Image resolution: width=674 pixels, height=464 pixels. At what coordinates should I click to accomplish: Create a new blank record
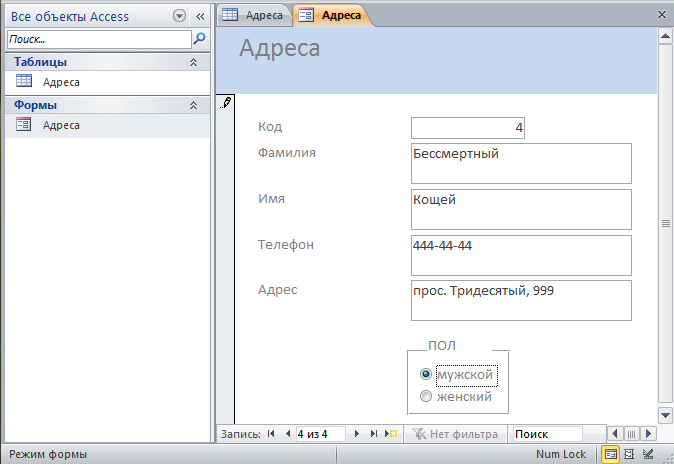(391, 433)
